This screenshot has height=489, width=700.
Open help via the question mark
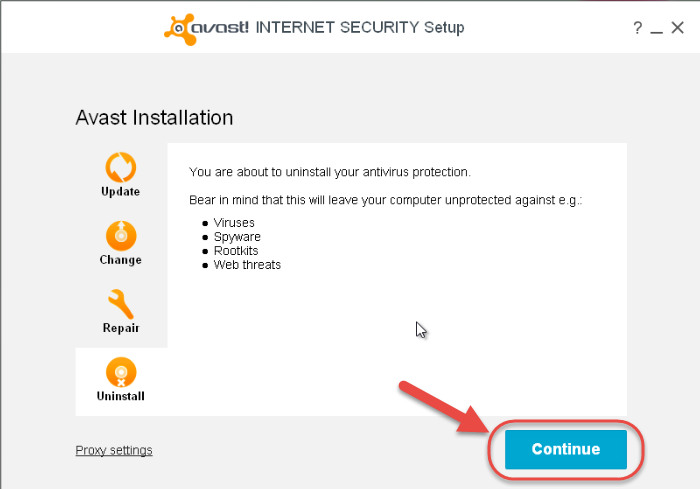click(638, 28)
